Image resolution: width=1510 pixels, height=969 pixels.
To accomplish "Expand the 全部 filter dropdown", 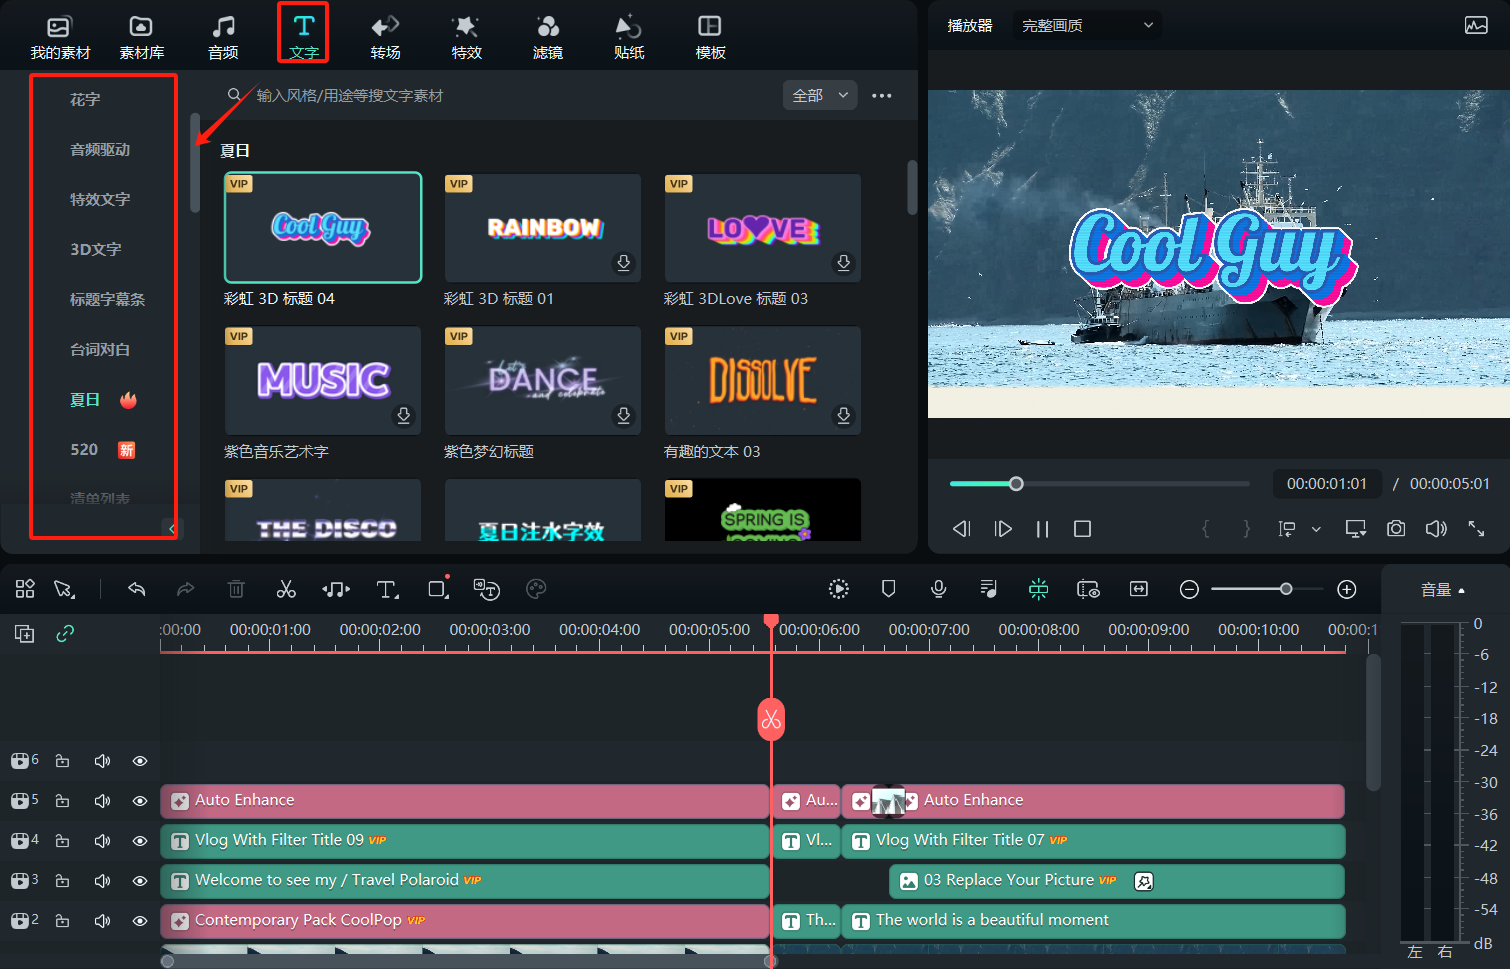I will [x=819, y=96].
